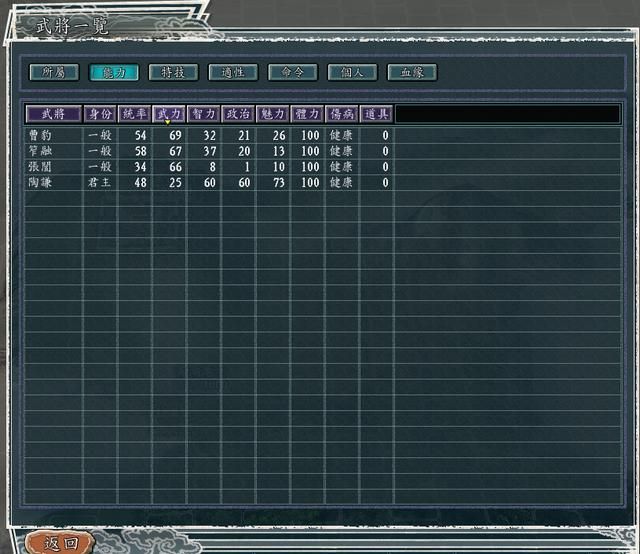Sort by the 身份 column header

click(x=100, y=114)
